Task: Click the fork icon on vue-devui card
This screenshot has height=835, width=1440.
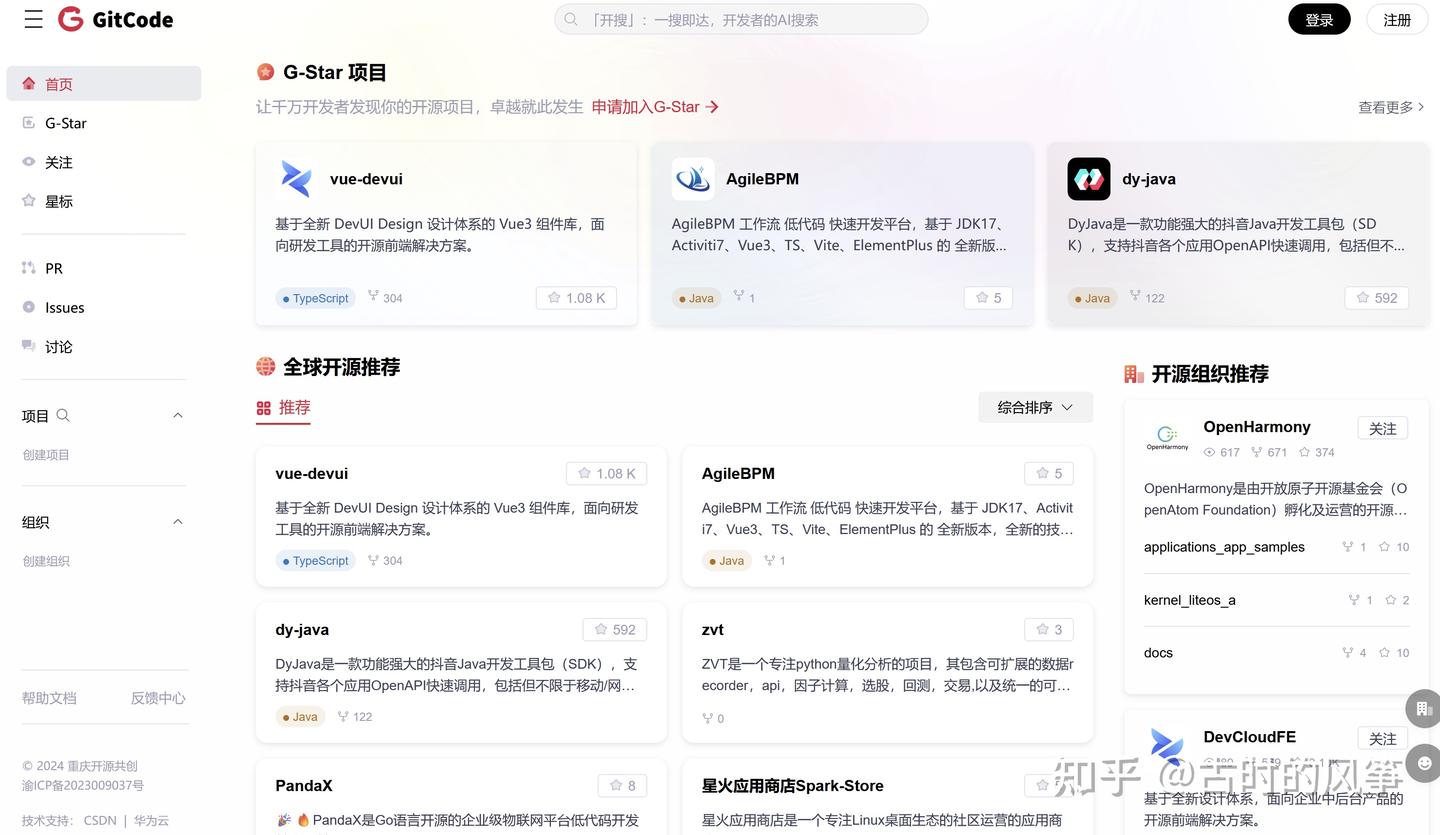Action: click(x=371, y=297)
